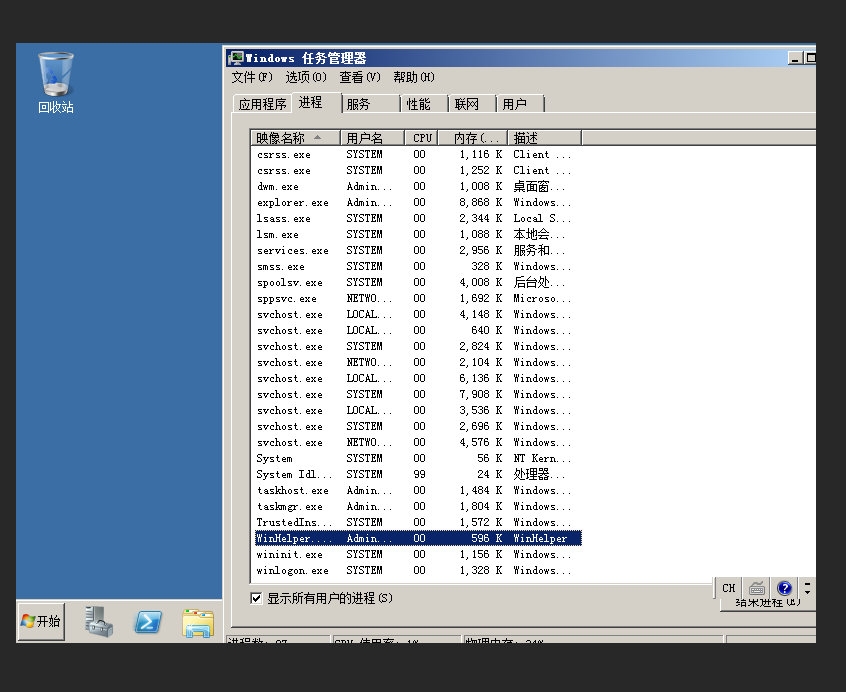Image resolution: width=846 pixels, height=692 pixels.
Task: Switch to the 服务 tab
Action: [x=371, y=104]
